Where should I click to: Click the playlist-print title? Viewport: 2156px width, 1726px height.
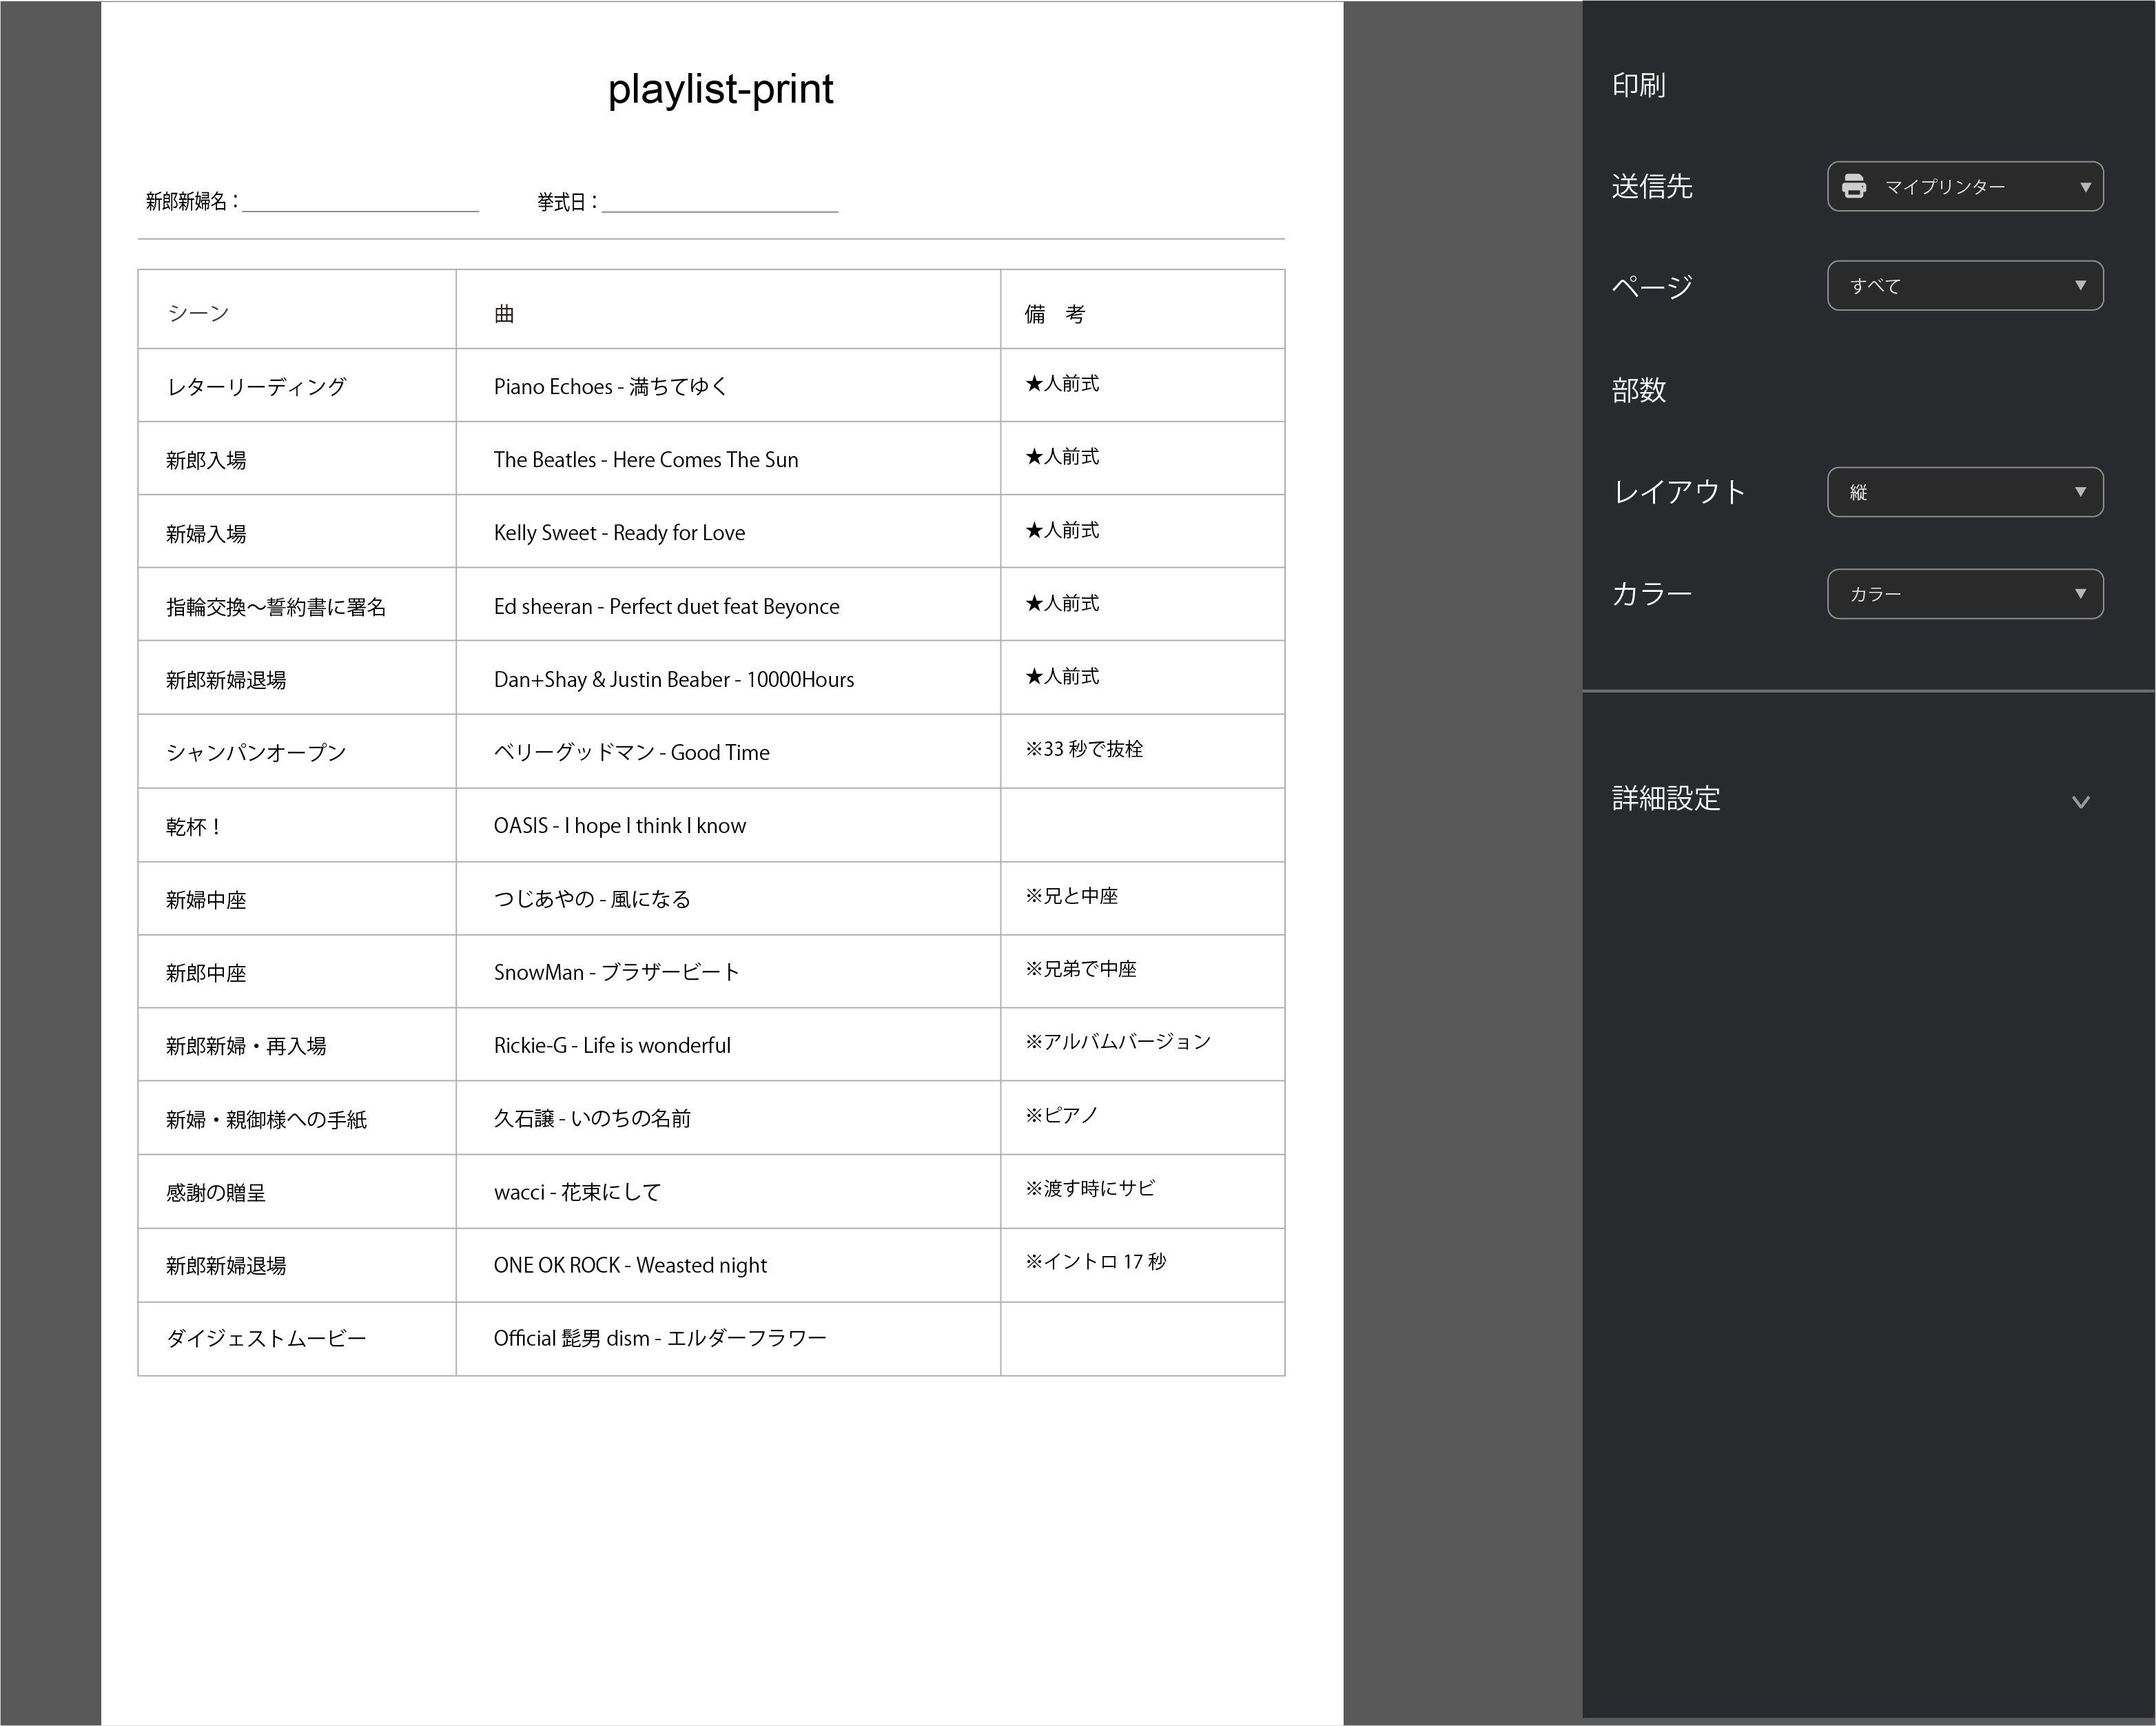point(720,89)
